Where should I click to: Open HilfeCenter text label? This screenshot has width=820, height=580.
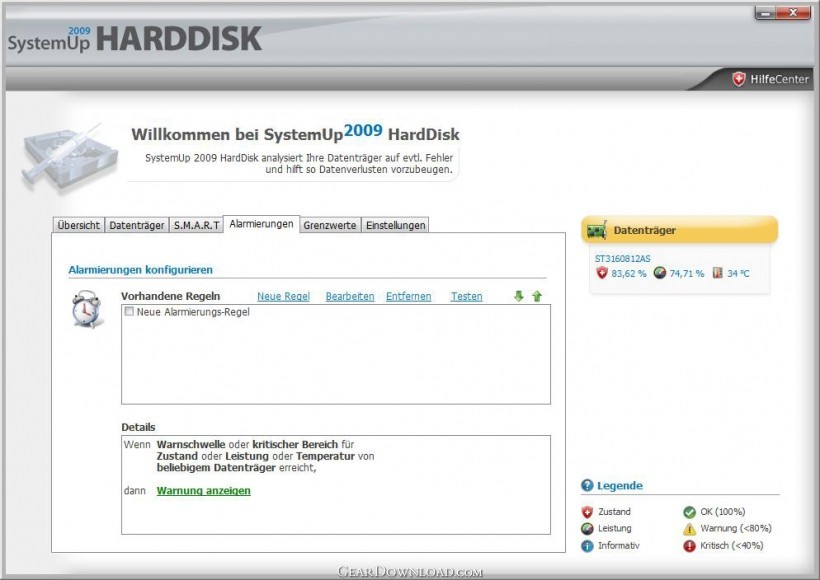(779, 79)
